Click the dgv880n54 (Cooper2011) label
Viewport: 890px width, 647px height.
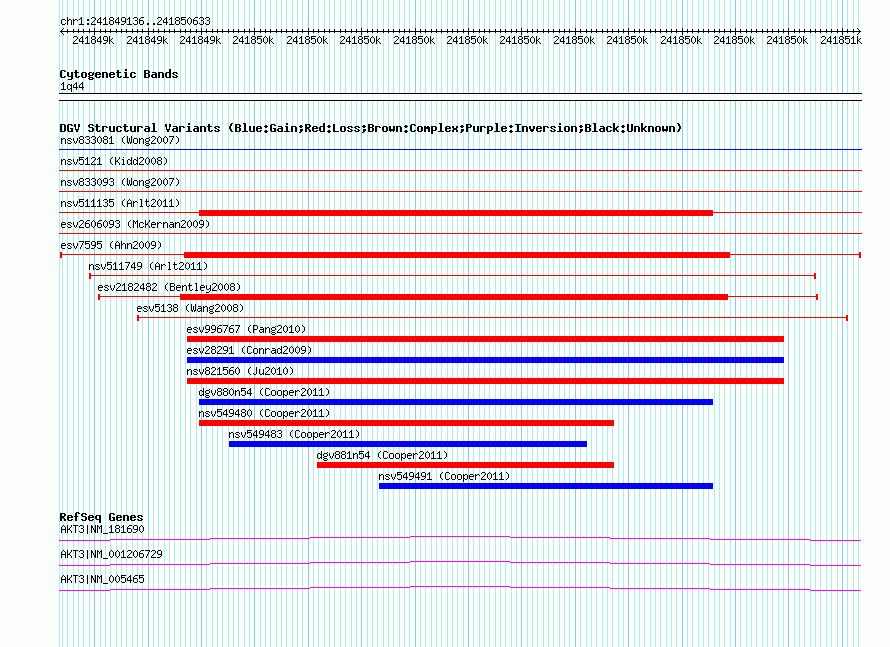(264, 392)
